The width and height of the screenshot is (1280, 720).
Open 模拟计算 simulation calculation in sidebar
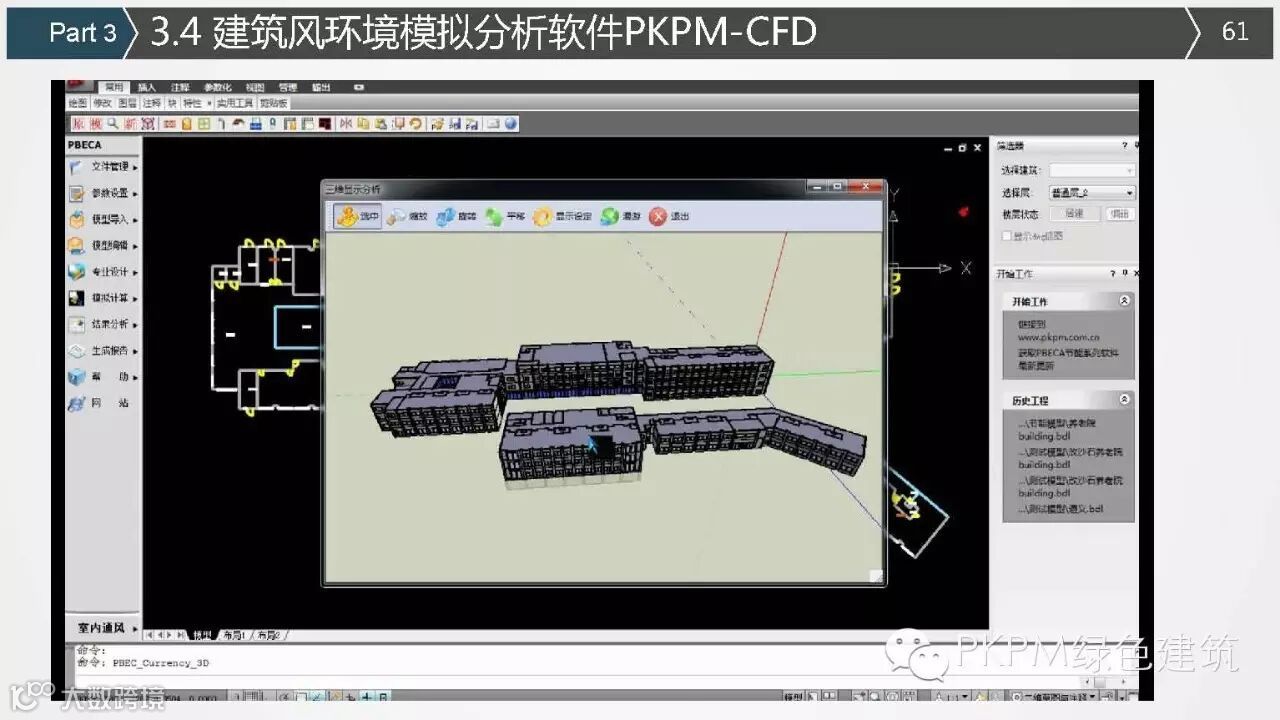[102, 298]
